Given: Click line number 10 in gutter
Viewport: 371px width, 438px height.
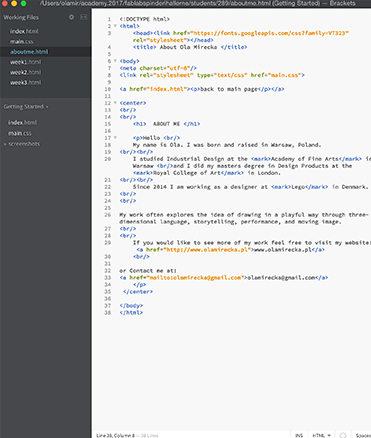Looking at the screenshot, I should click(108, 89).
